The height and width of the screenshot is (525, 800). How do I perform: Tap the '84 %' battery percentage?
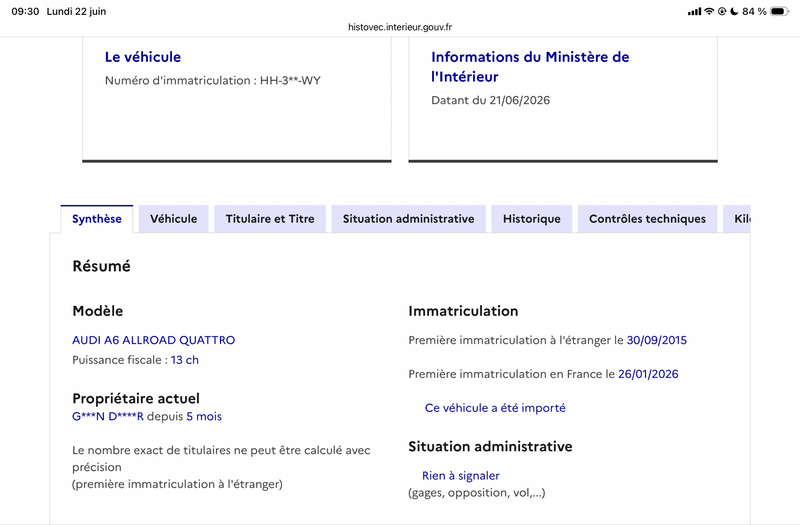(x=754, y=11)
